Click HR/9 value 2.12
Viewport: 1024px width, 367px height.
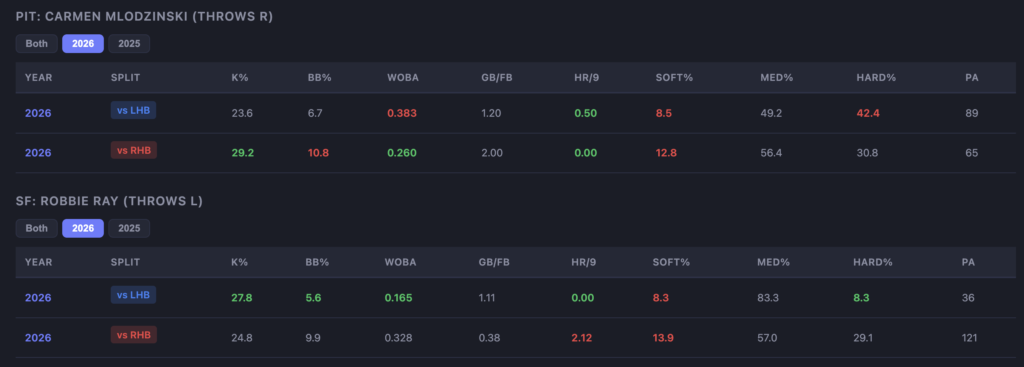tap(582, 338)
